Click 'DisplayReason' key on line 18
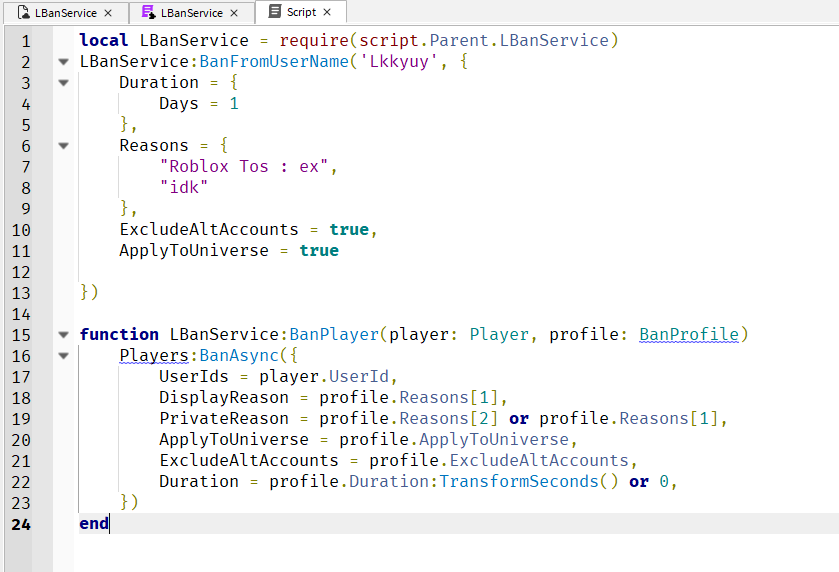 click(x=224, y=398)
